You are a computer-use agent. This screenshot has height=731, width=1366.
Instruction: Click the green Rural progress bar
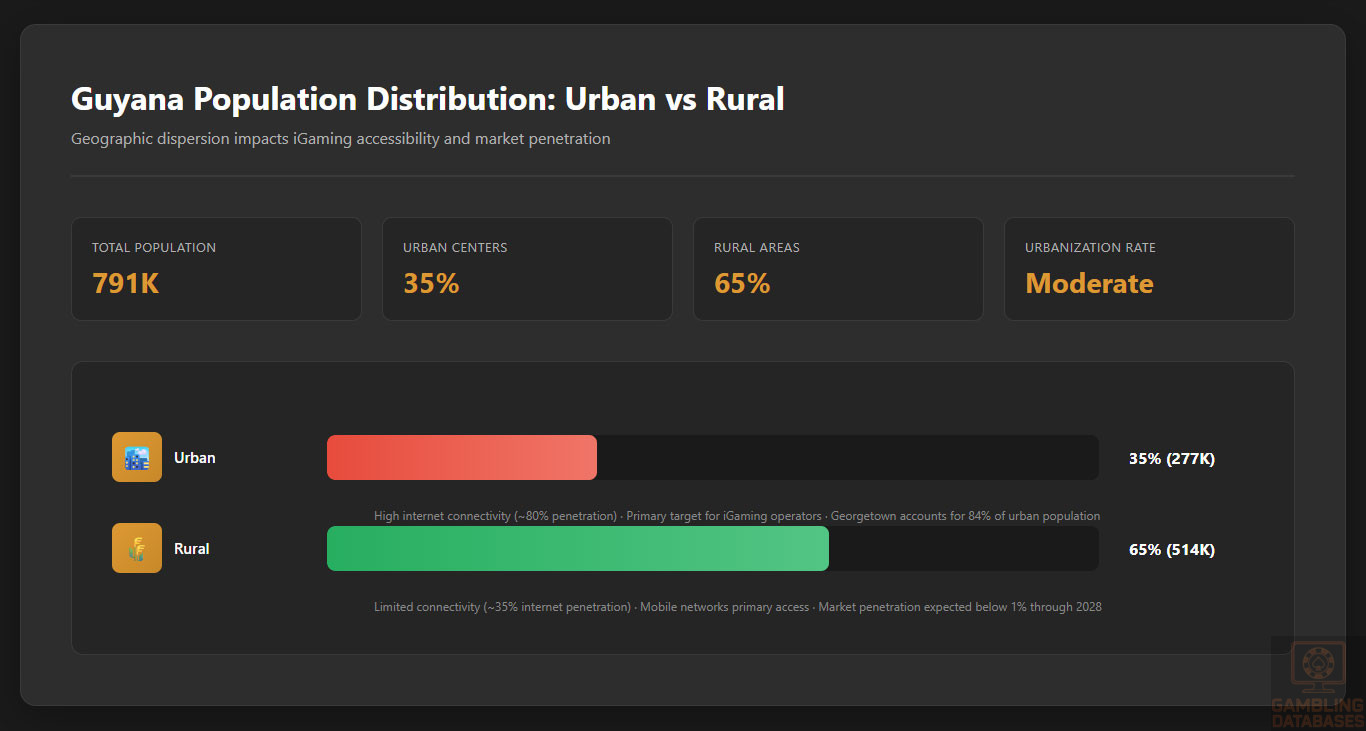pyautogui.click(x=578, y=549)
